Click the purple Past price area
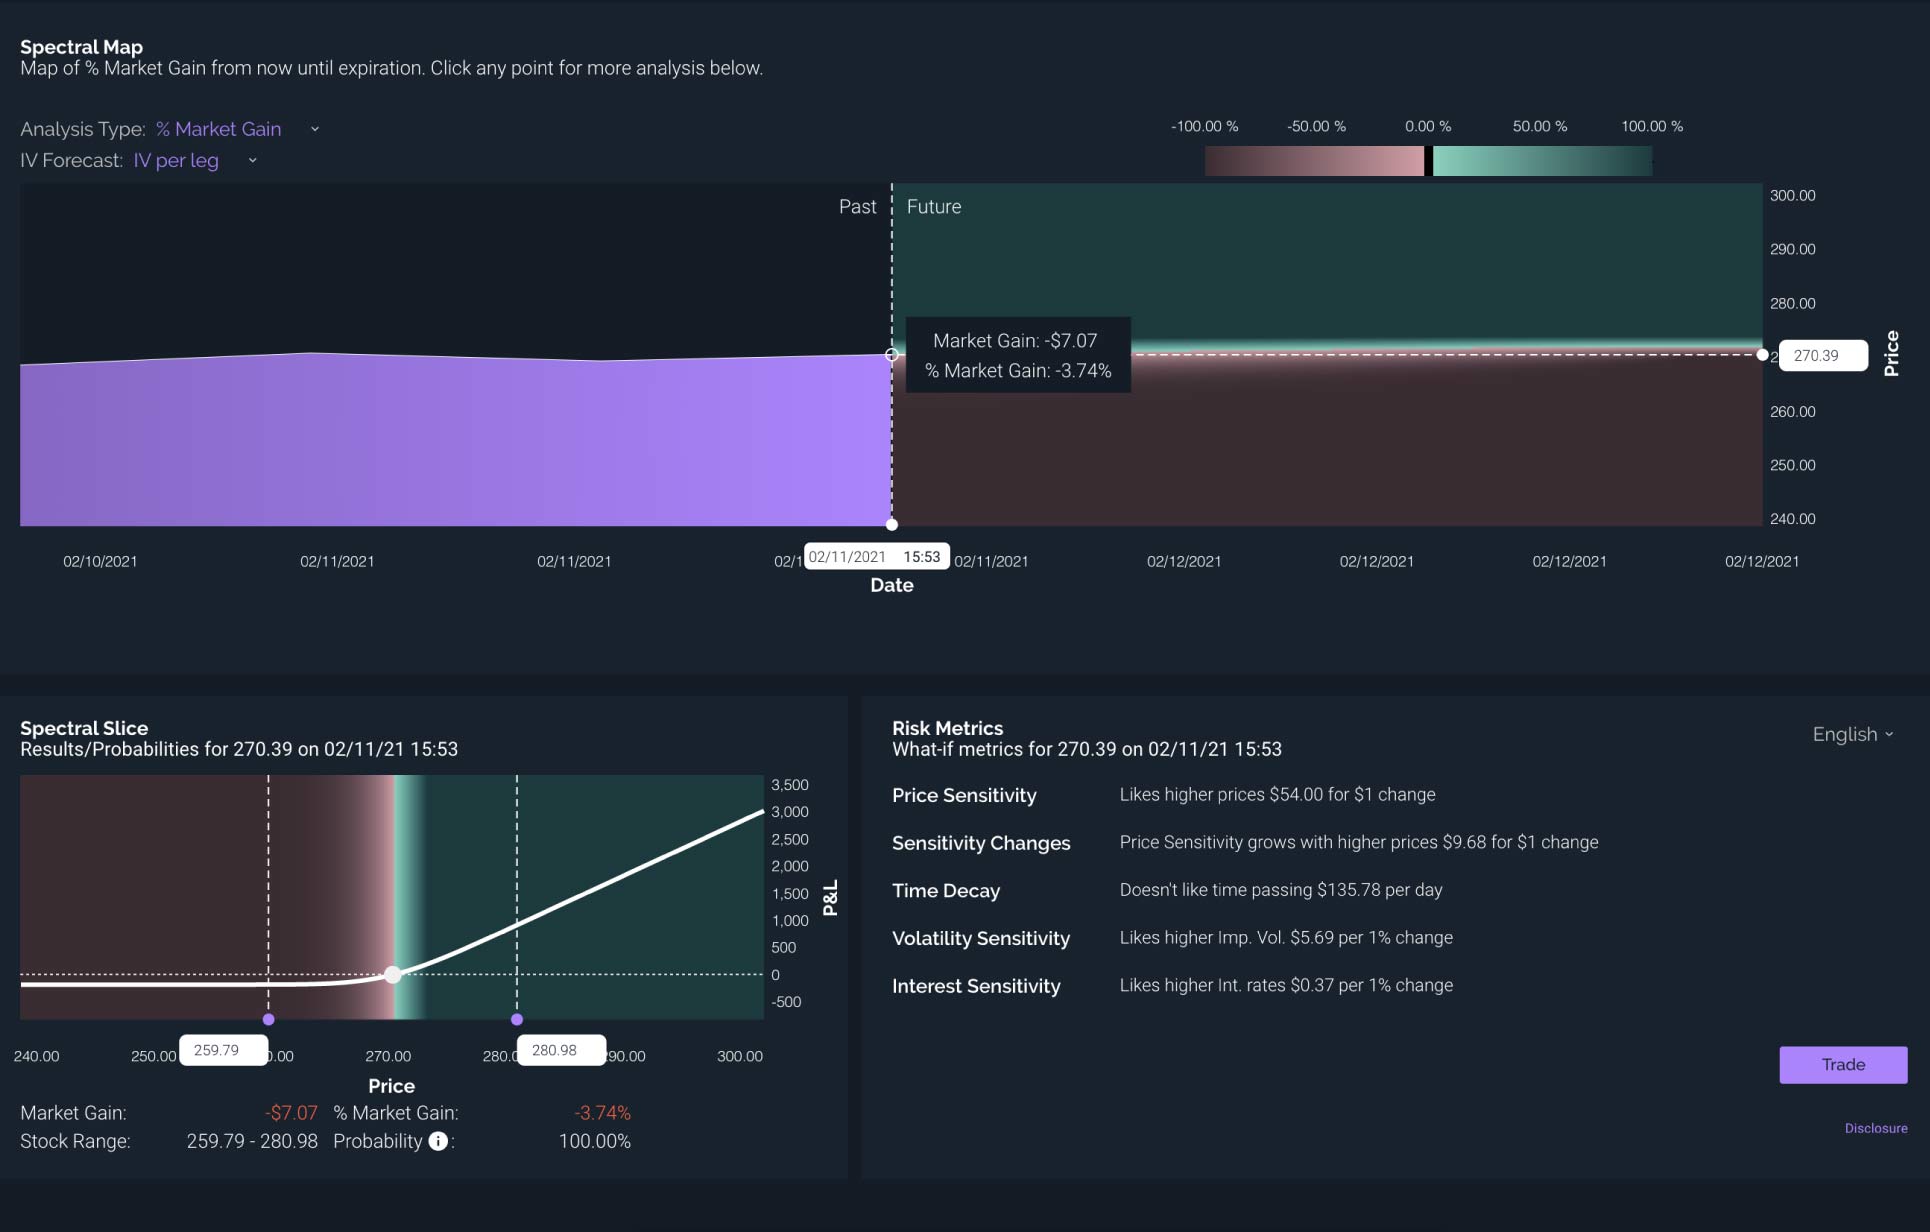 [450, 440]
